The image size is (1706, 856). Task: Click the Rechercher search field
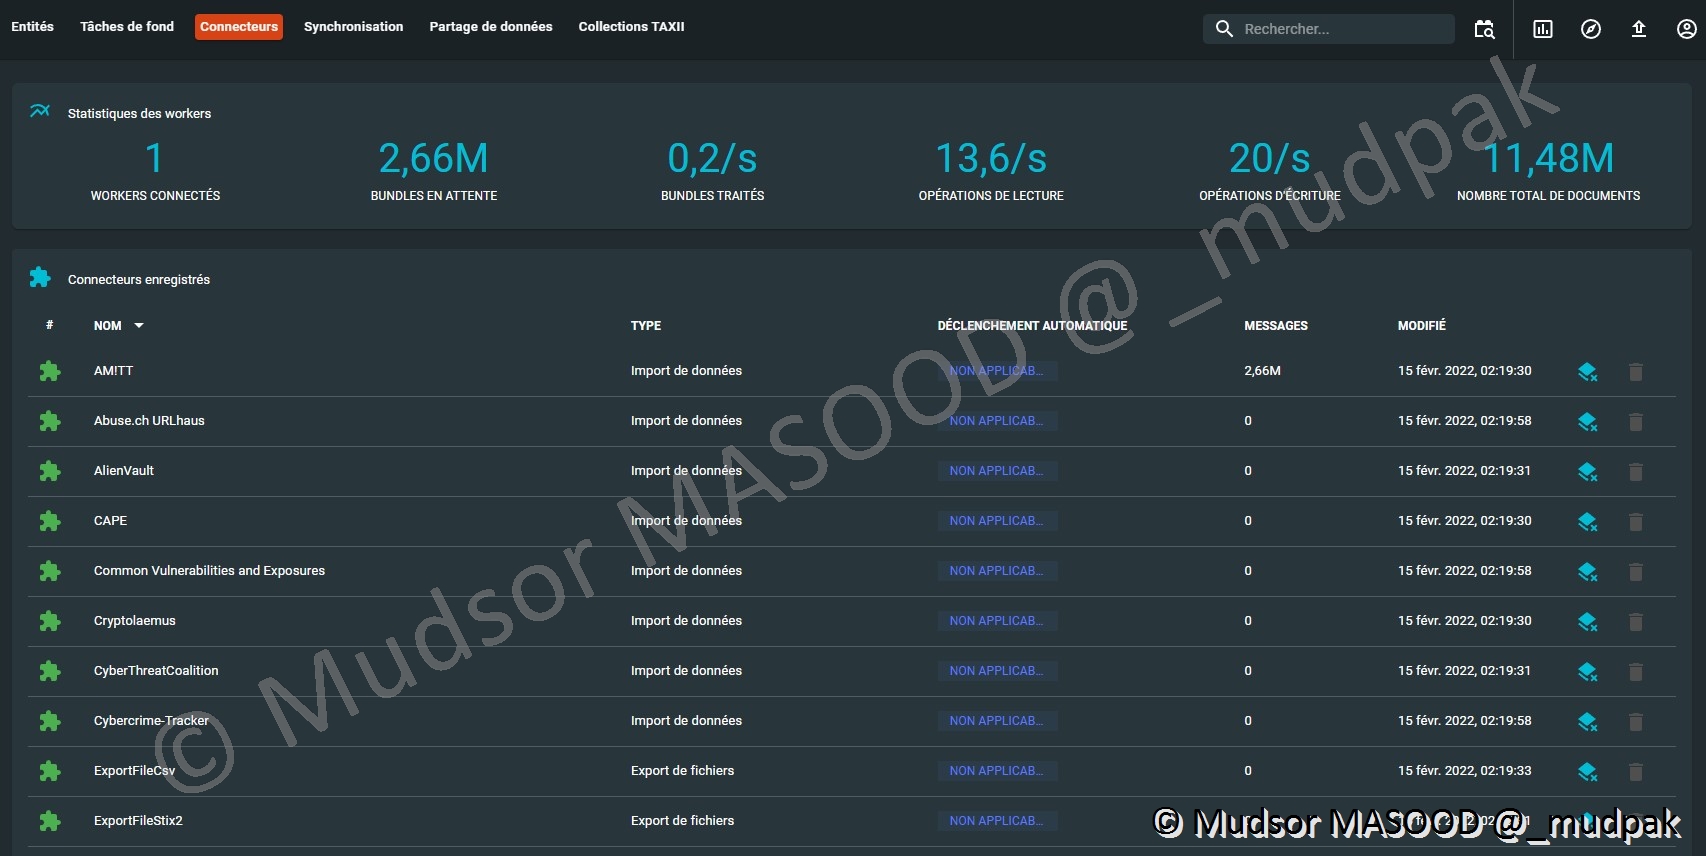pyautogui.click(x=1340, y=29)
